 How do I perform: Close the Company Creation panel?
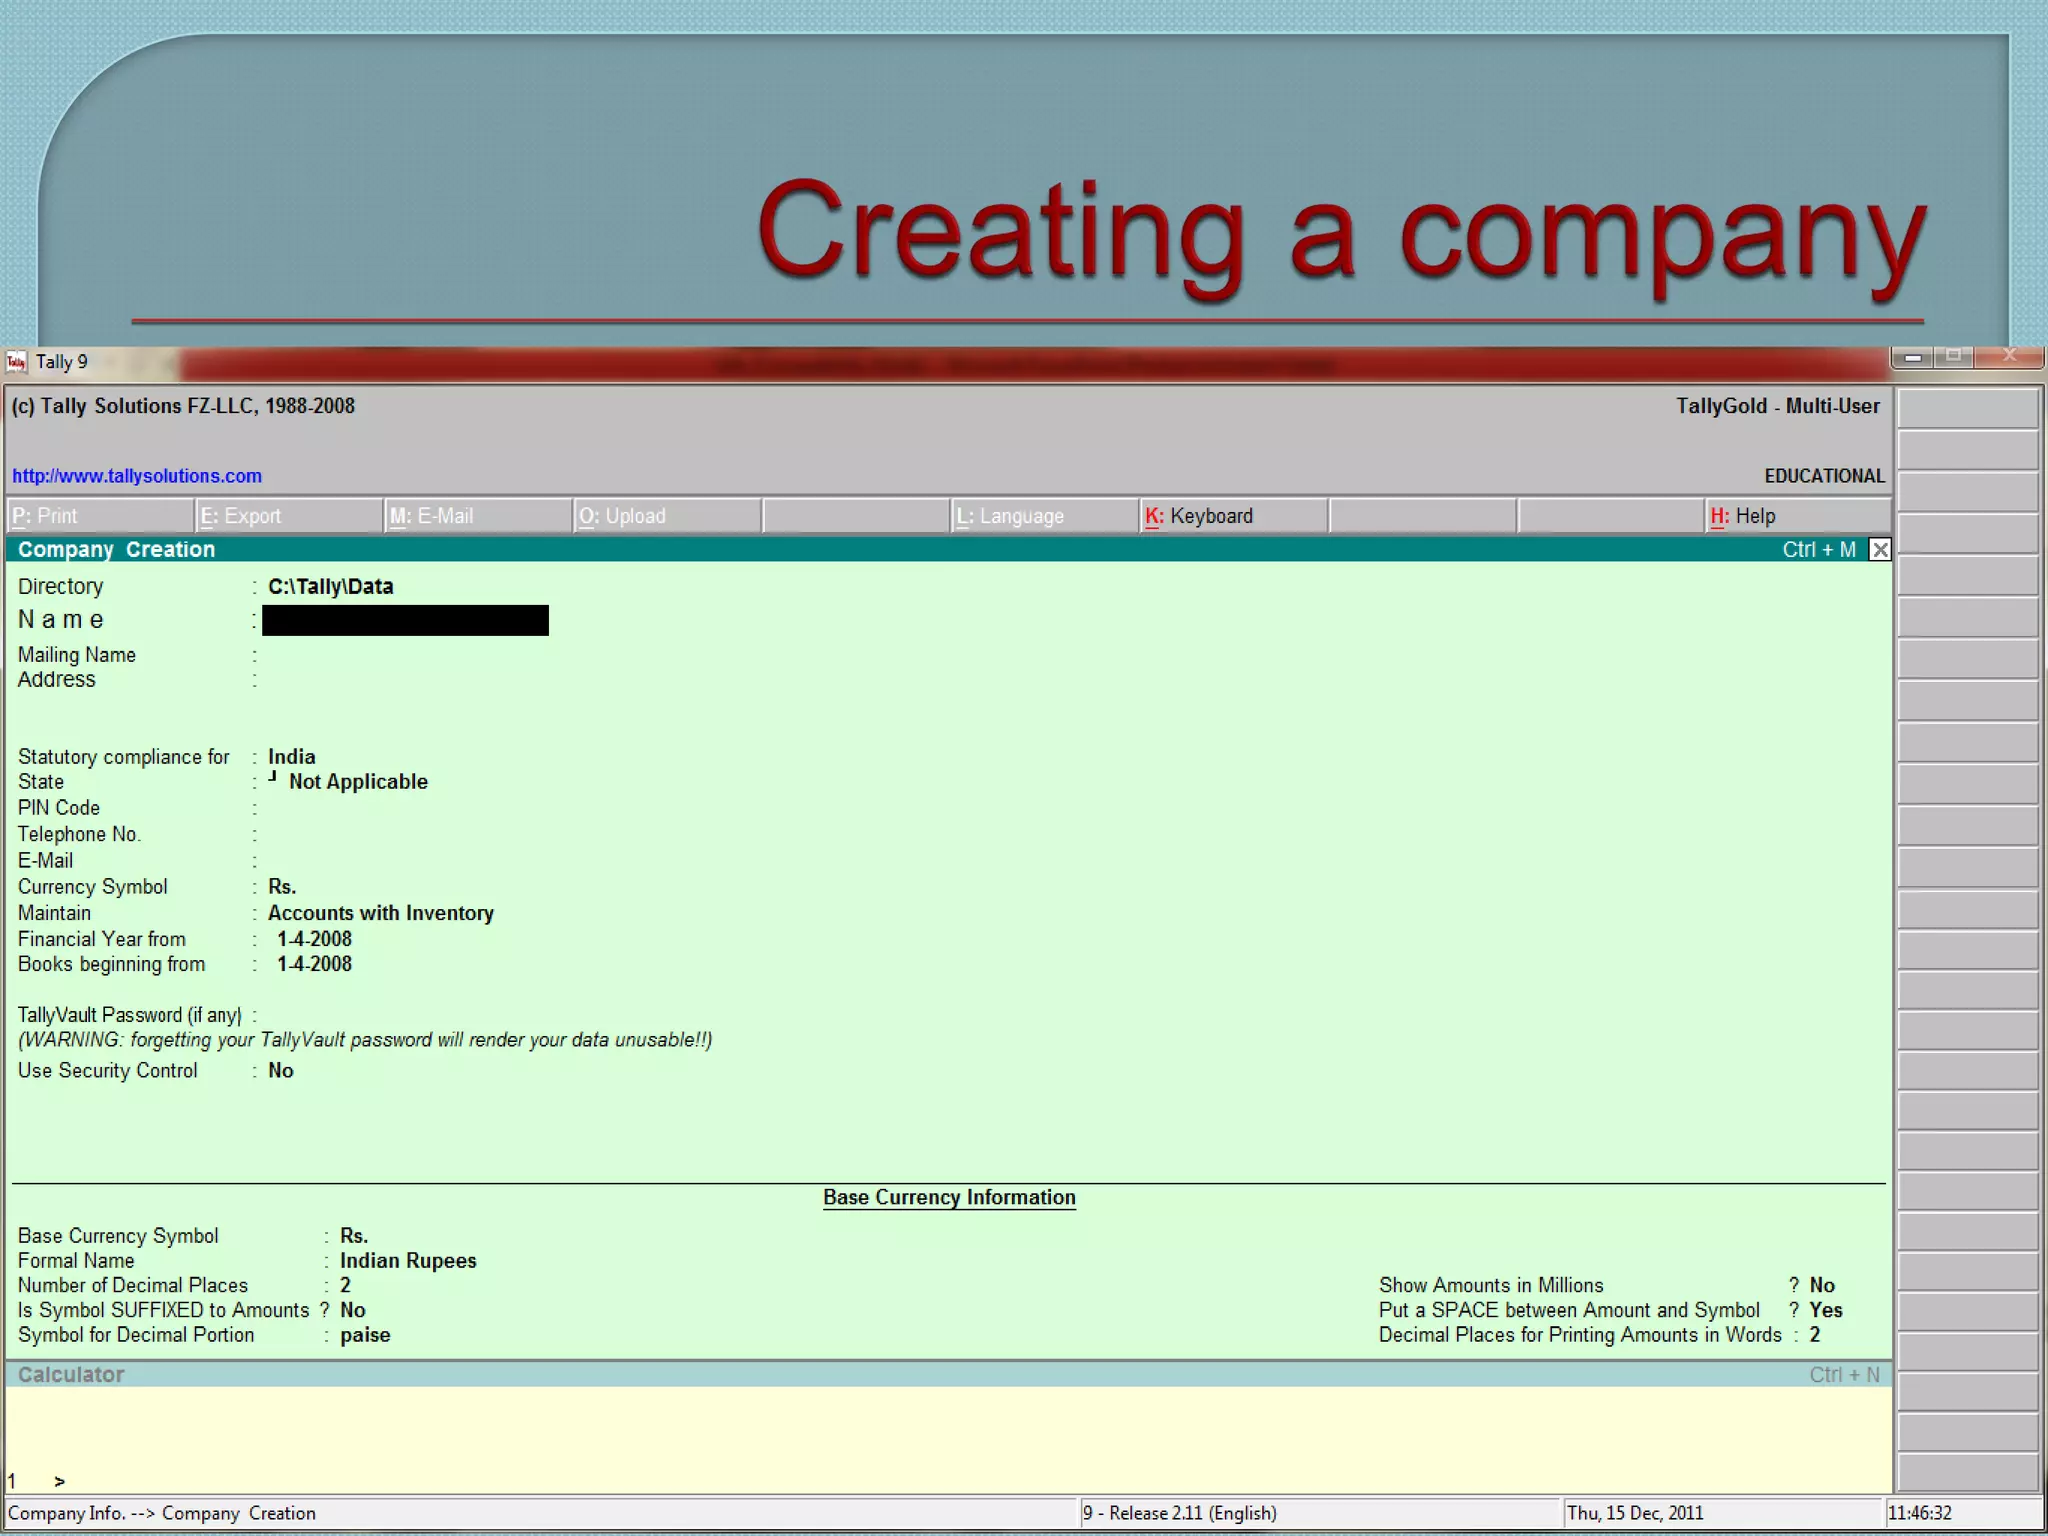click(1879, 550)
